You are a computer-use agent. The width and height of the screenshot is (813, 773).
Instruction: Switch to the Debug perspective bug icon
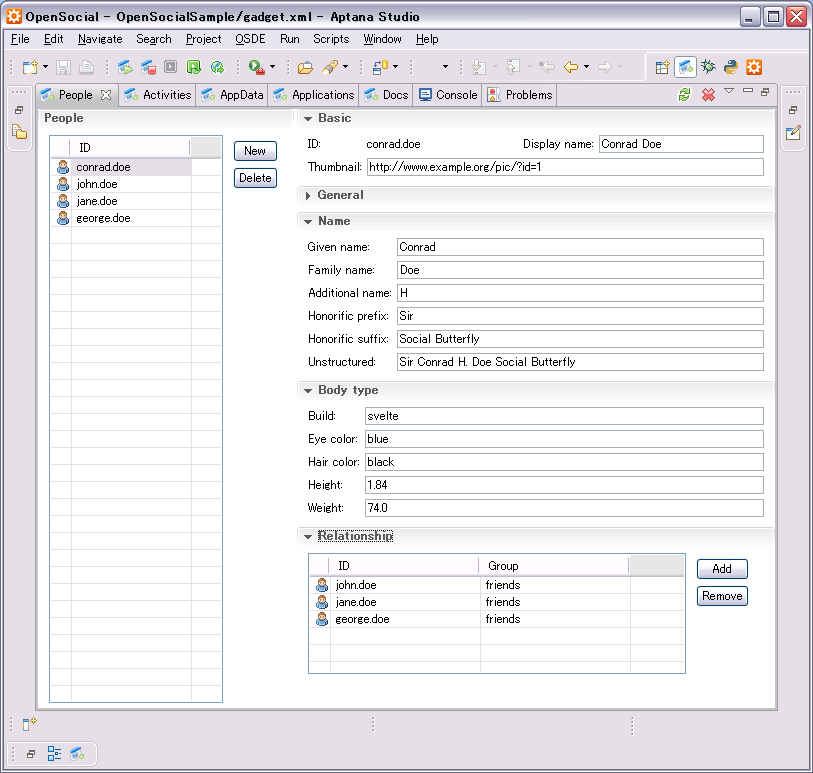pos(708,67)
